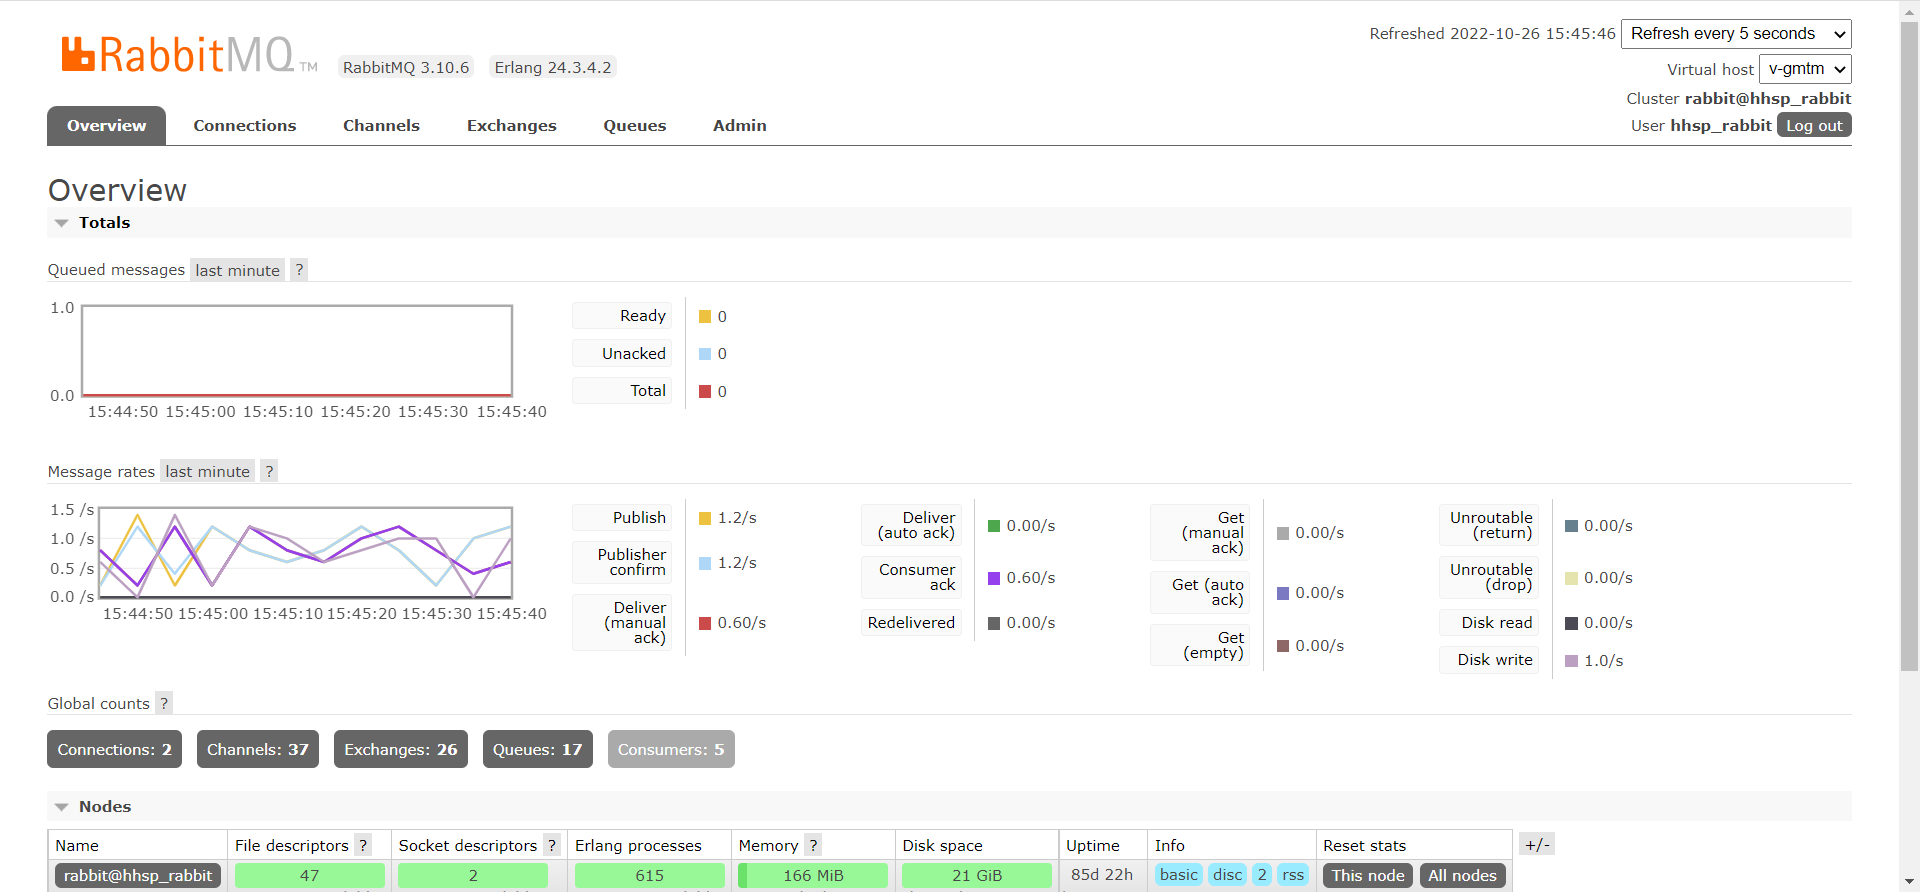Open help for Global counts
The width and height of the screenshot is (1920, 892).
coord(164,703)
